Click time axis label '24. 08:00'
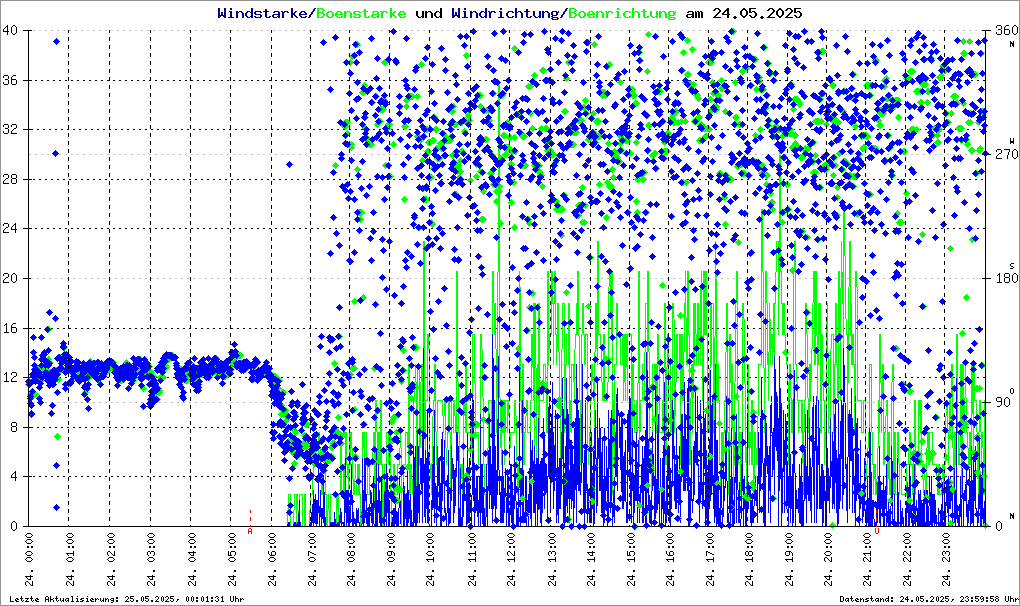Screen dimensions: 1020x606 (351, 560)
